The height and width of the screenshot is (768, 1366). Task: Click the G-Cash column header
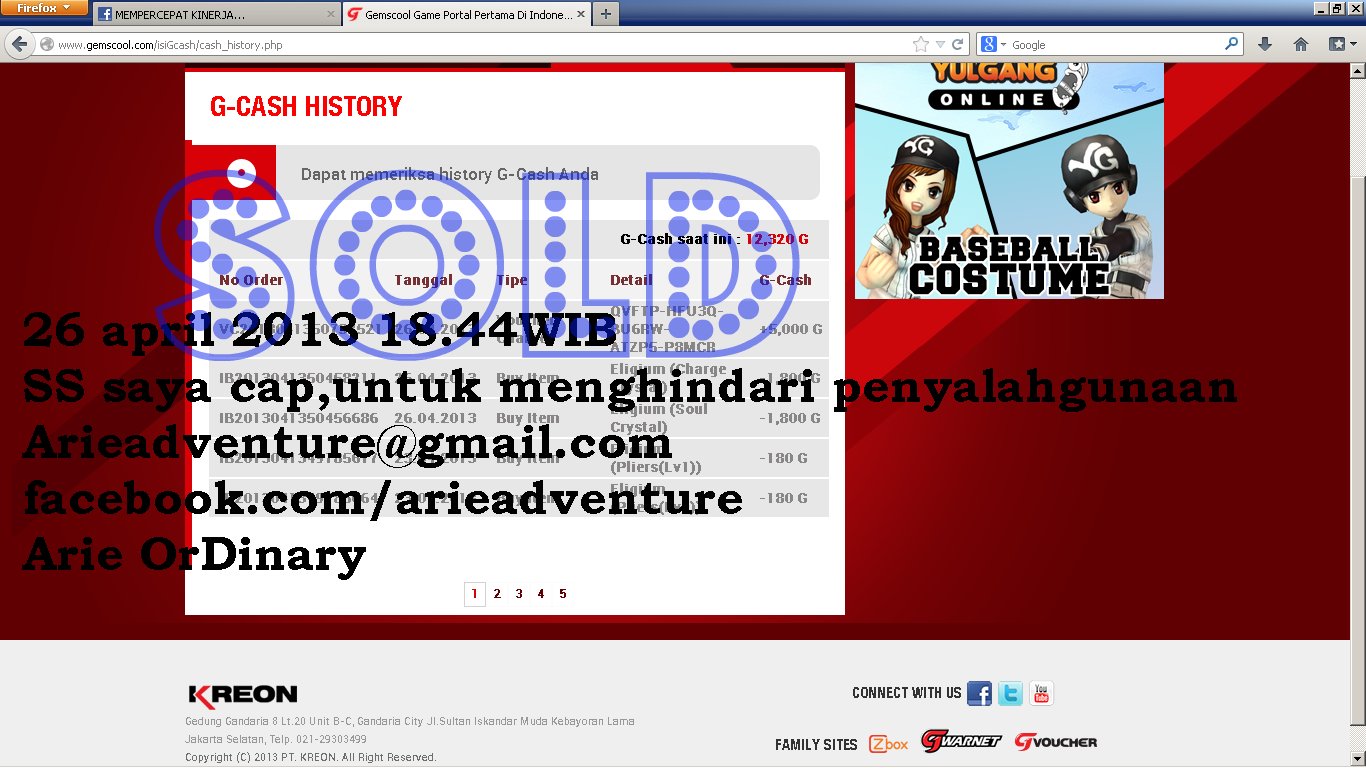tap(785, 280)
